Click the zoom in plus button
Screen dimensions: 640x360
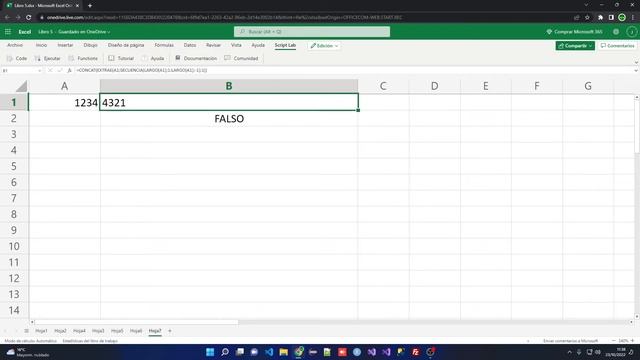633,341
